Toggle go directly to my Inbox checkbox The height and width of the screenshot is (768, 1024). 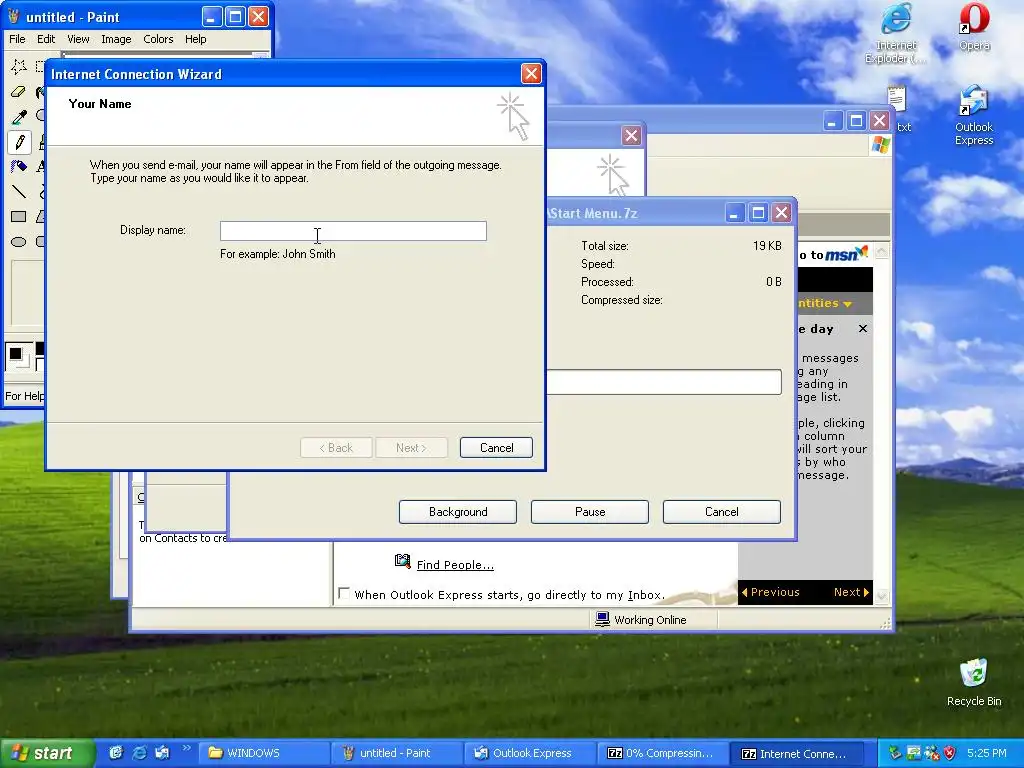pos(344,593)
